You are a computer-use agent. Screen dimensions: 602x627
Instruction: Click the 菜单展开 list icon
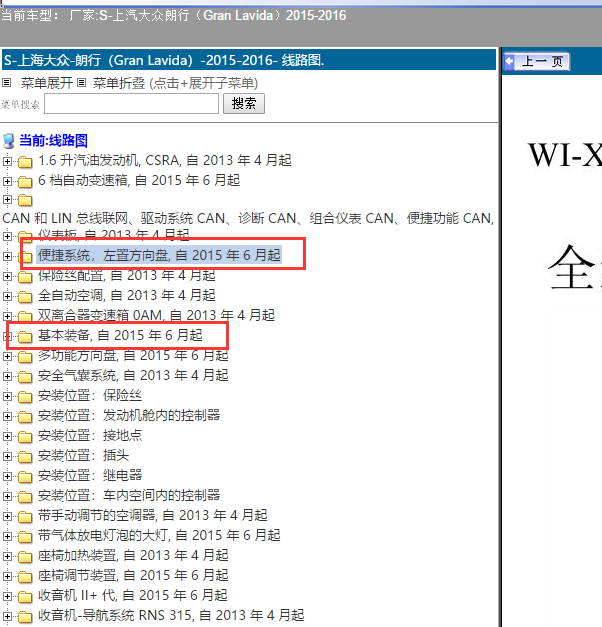6,83
